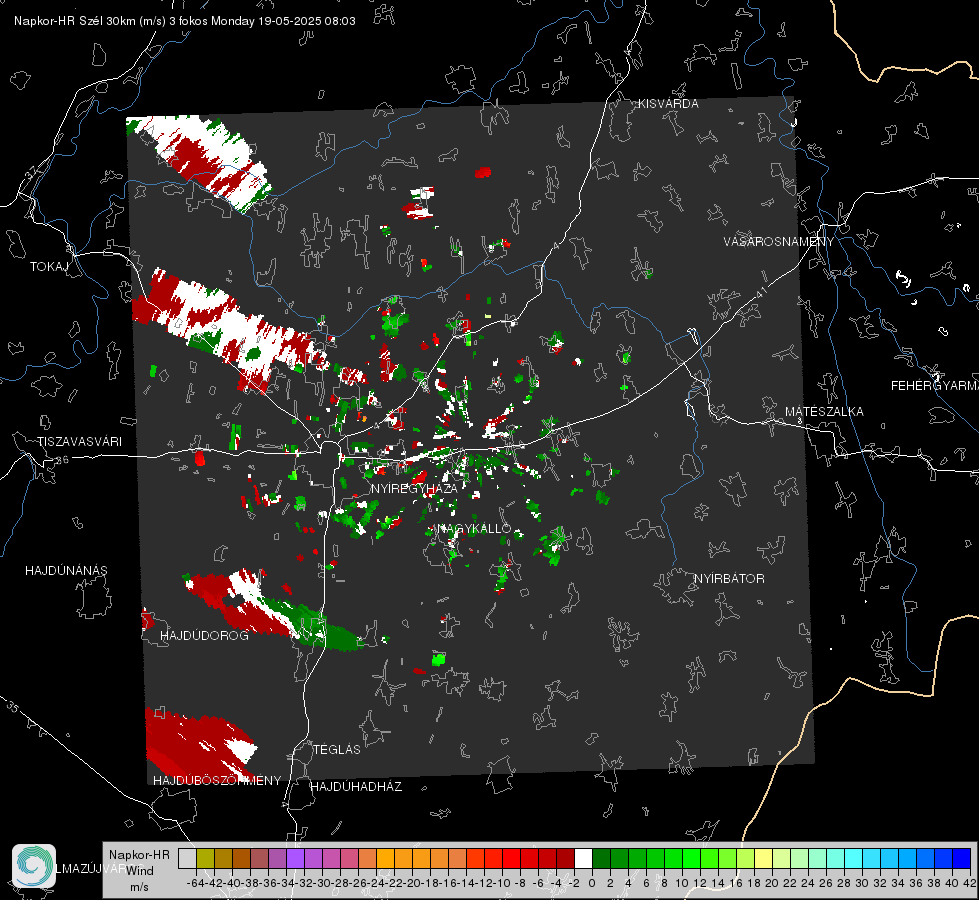The height and width of the screenshot is (900, 979).
Task: Click the TÉGLÁS city label
Action: pyautogui.click(x=337, y=749)
